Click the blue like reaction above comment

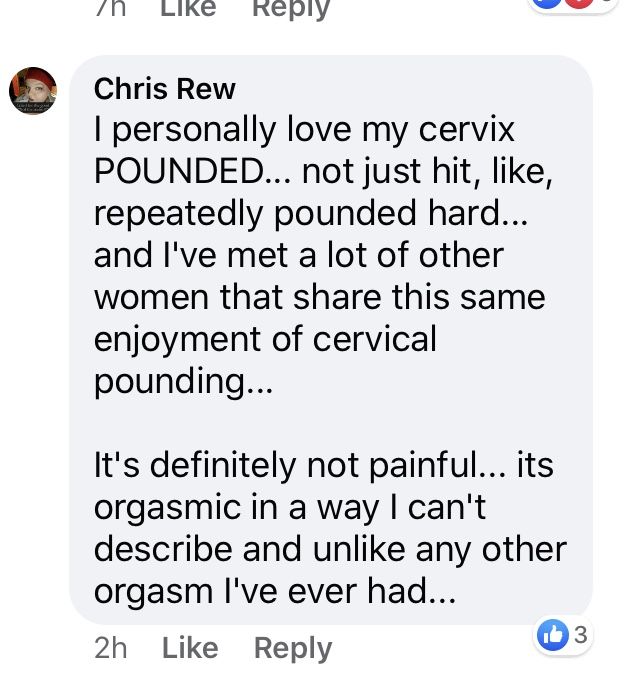[546, 3]
